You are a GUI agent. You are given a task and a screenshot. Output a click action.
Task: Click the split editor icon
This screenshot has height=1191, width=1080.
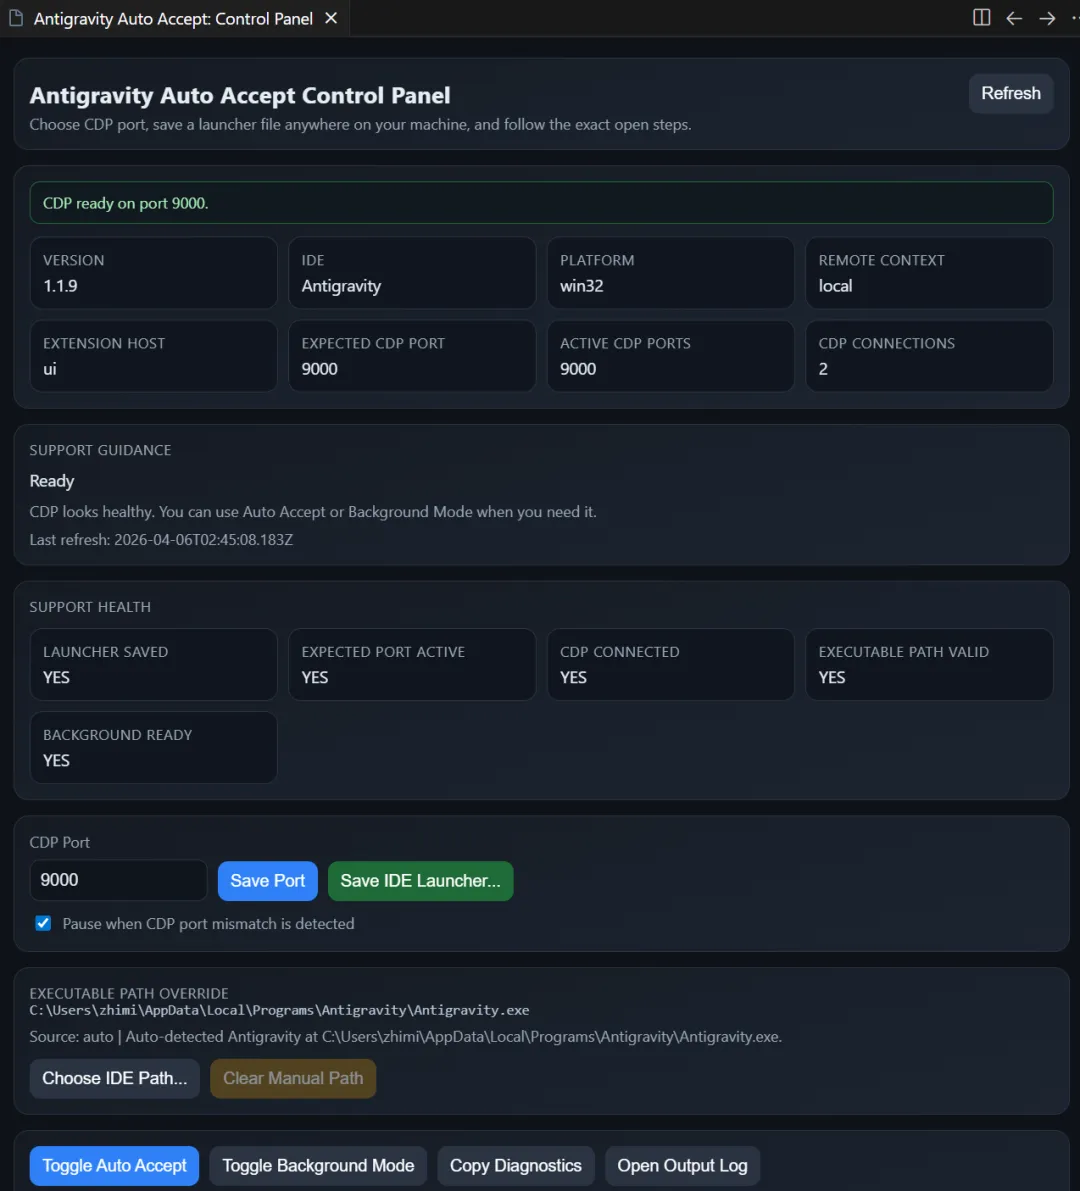tap(981, 18)
